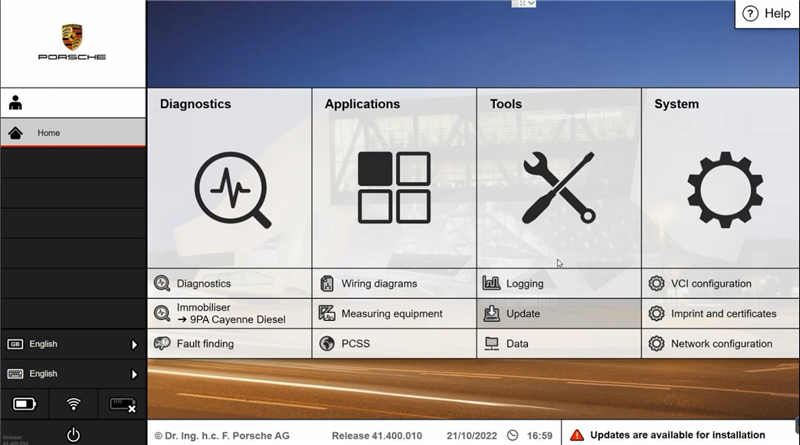This screenshot has width=800, height=445.
Task: Click the Porsche crest logo
Action: point(72,37)
